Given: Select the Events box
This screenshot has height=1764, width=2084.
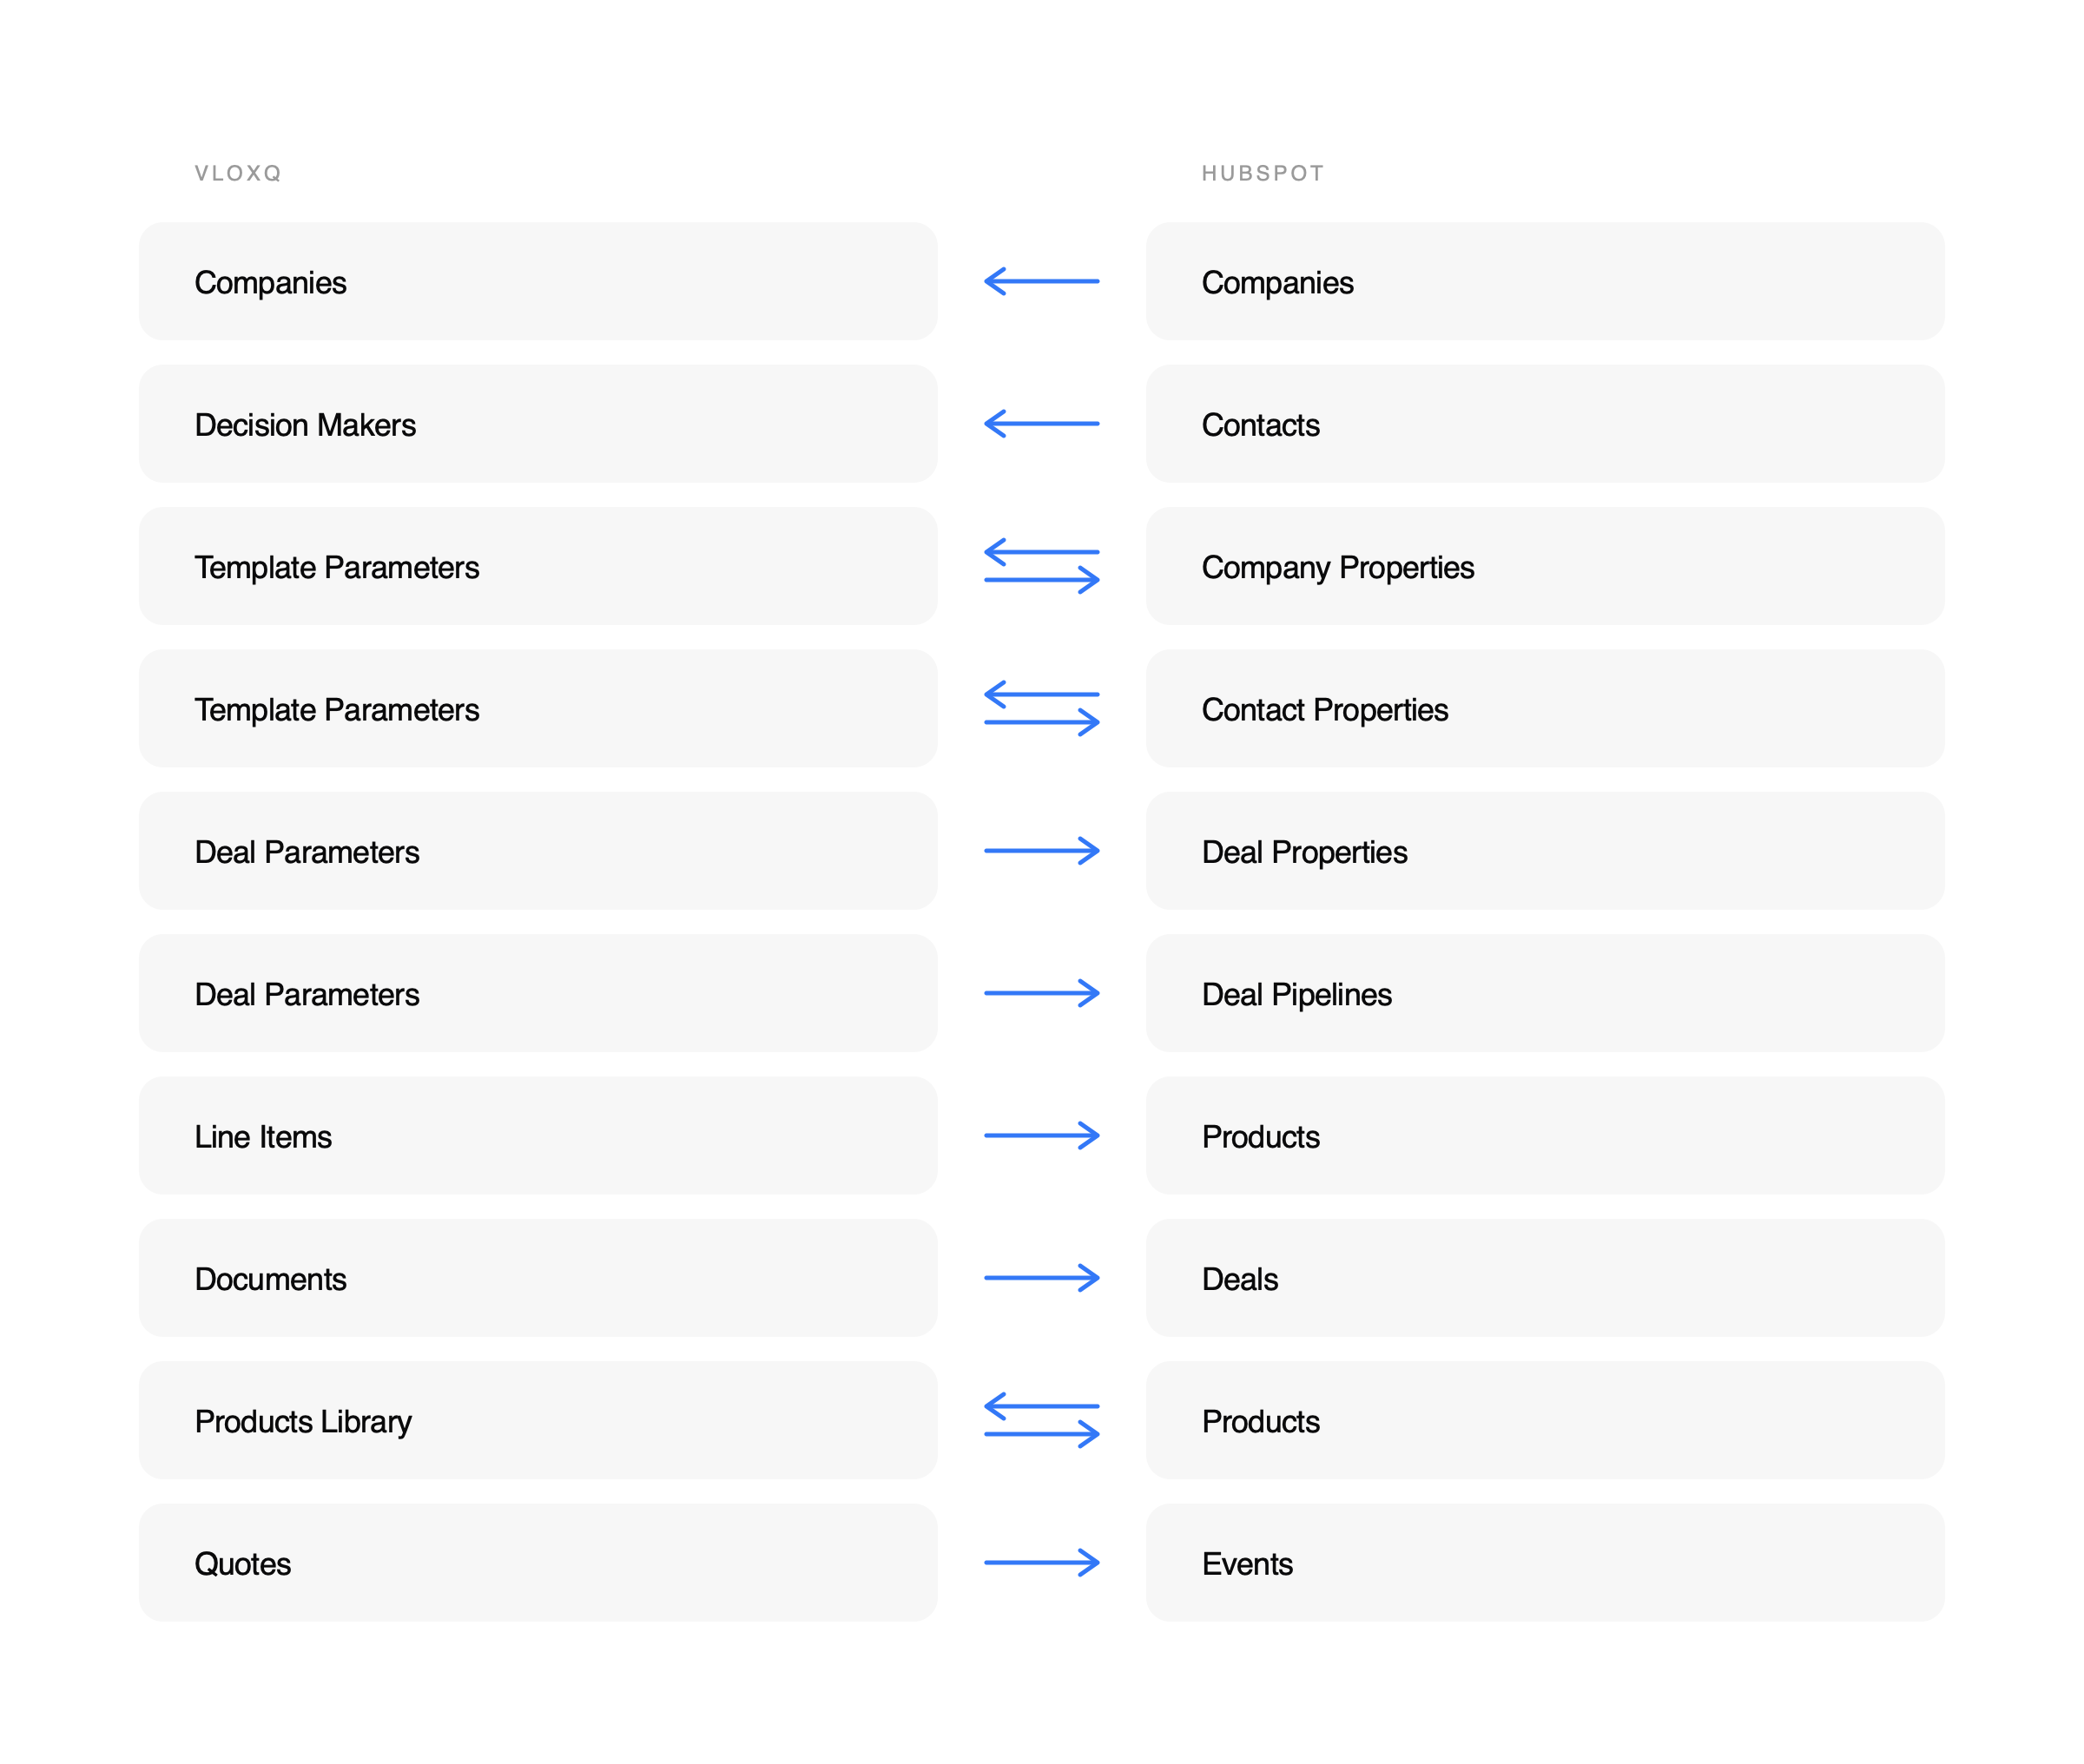Looking at the screenshot, I should (1545, 1562).
